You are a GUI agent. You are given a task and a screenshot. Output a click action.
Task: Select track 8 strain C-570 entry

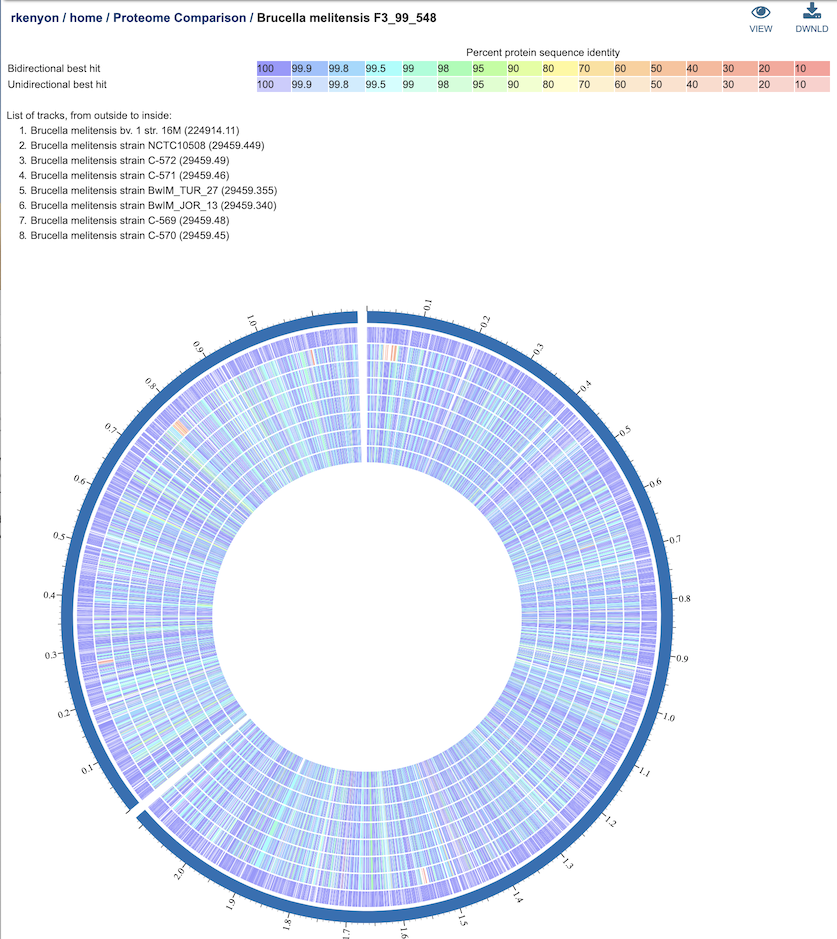coord(130,235)
